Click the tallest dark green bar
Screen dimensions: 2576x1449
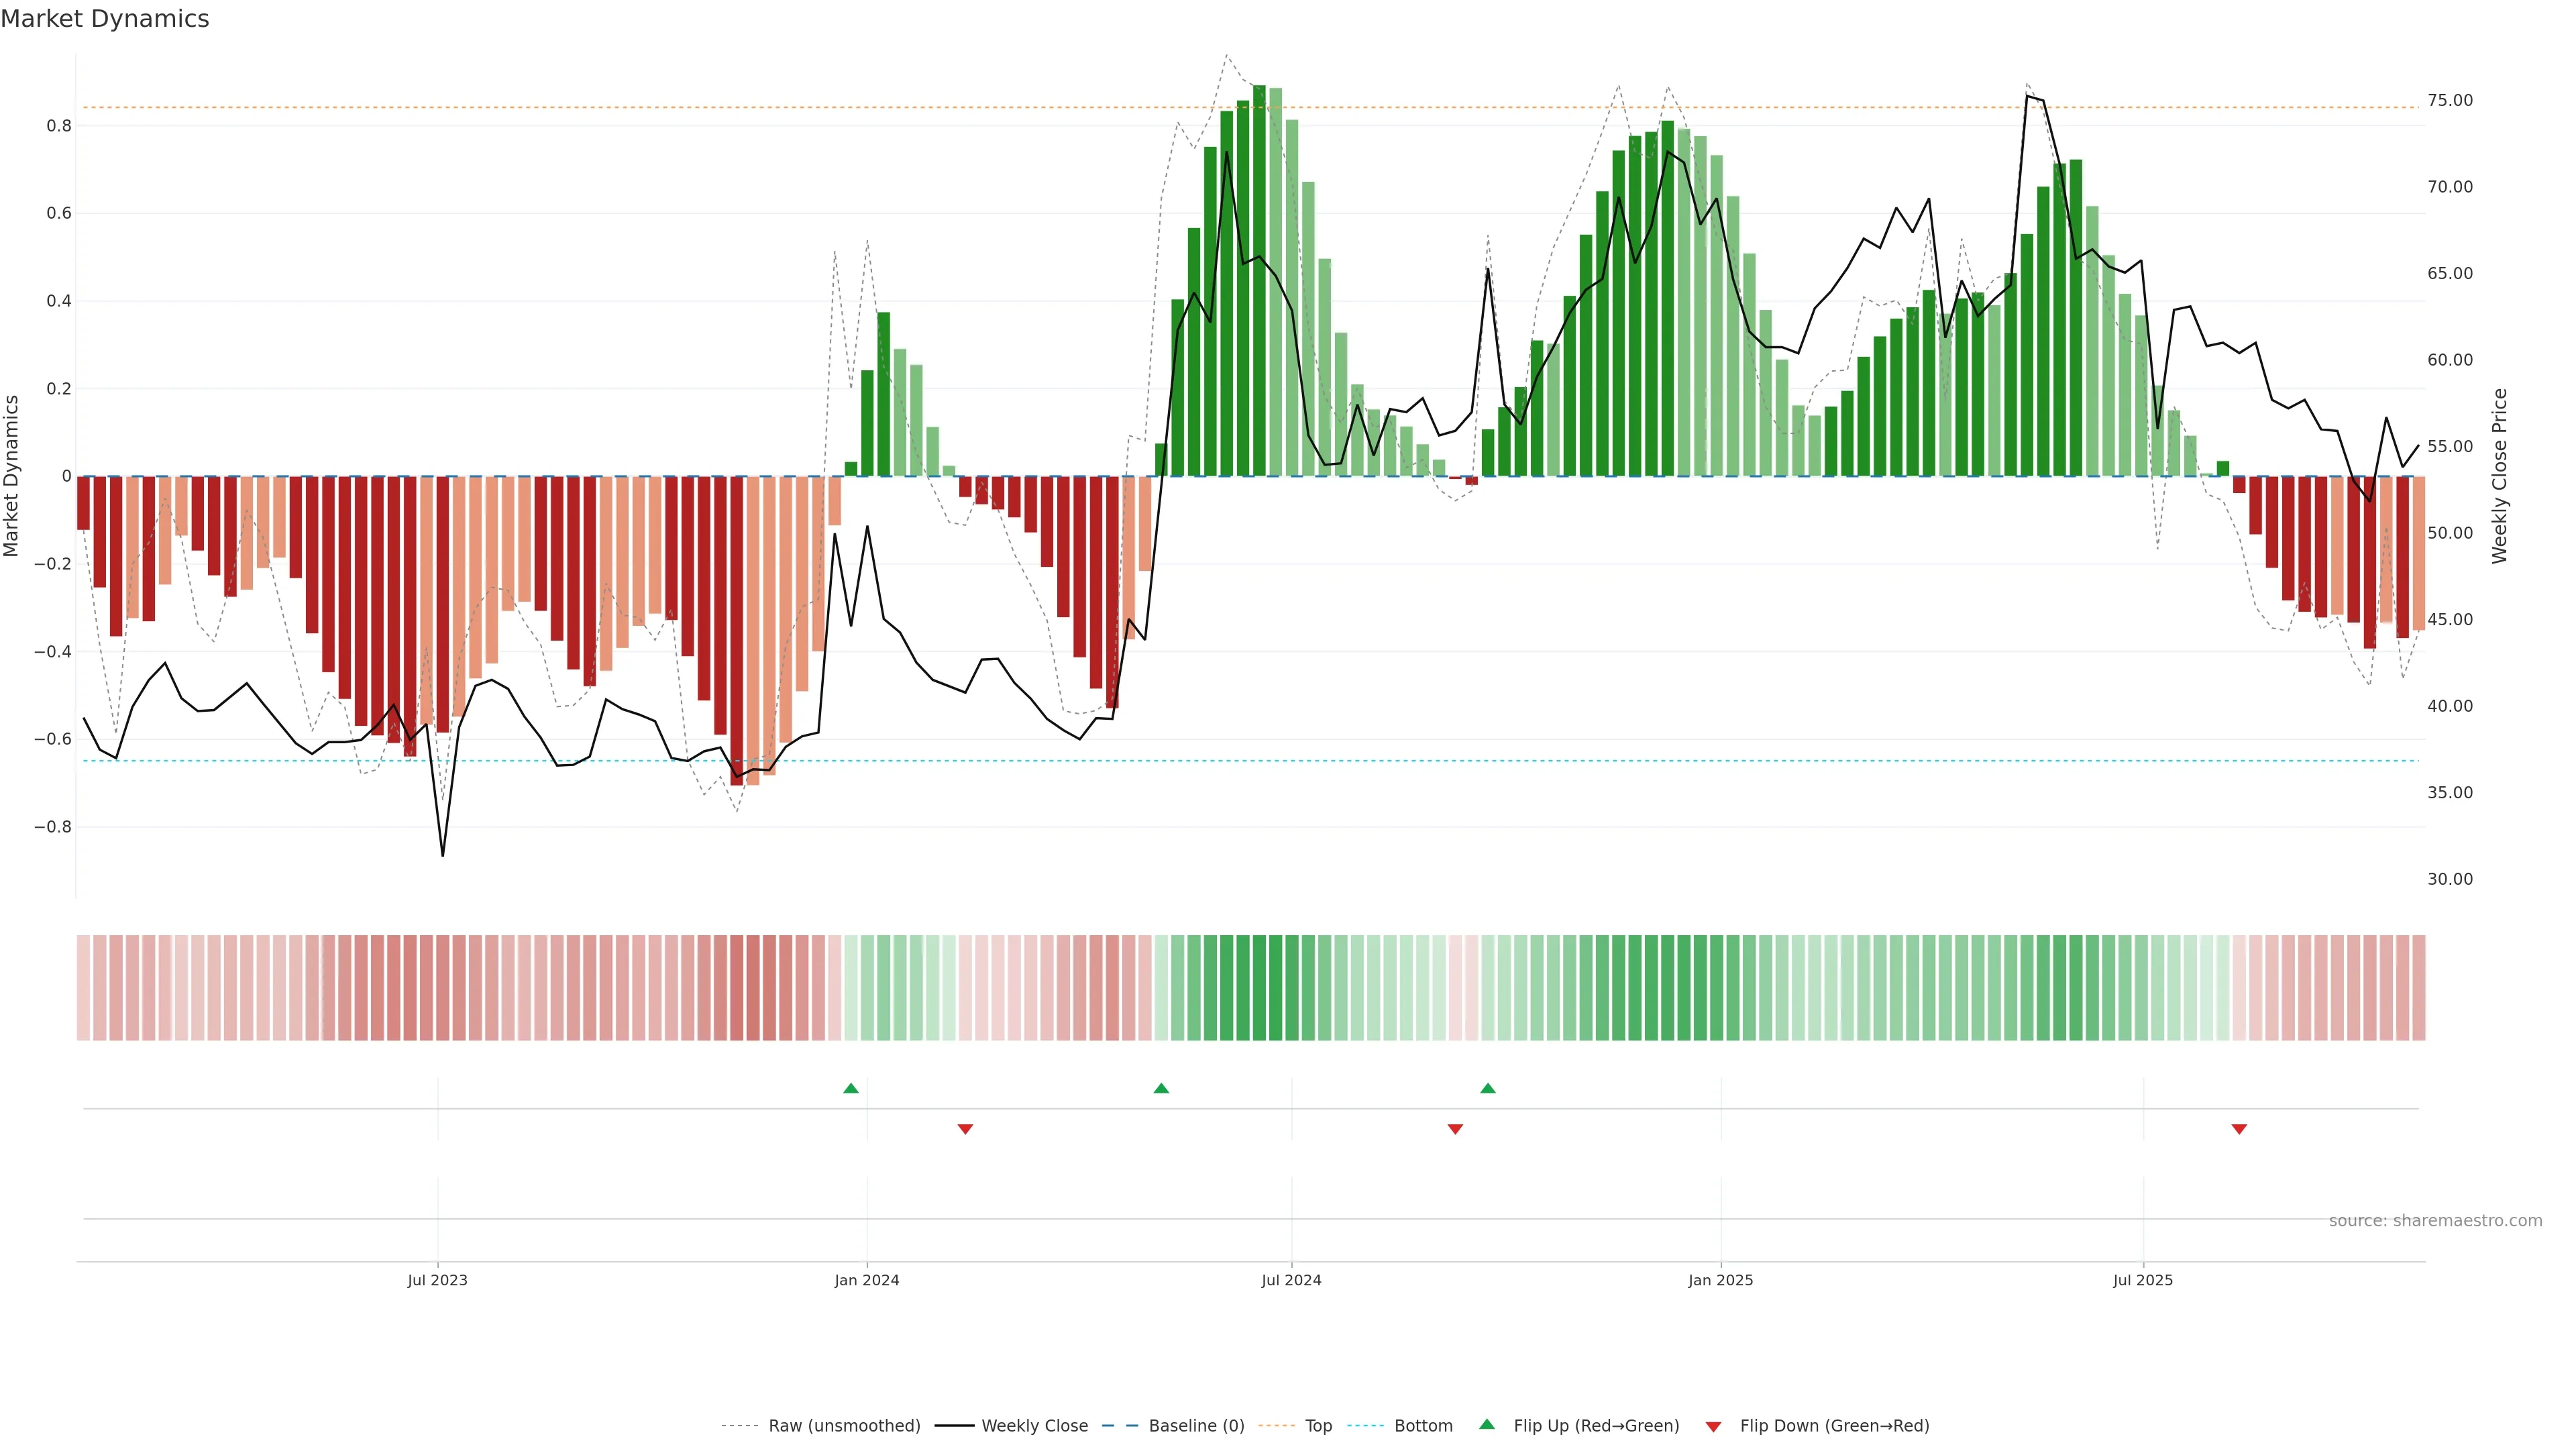(x=1259, y=280)
